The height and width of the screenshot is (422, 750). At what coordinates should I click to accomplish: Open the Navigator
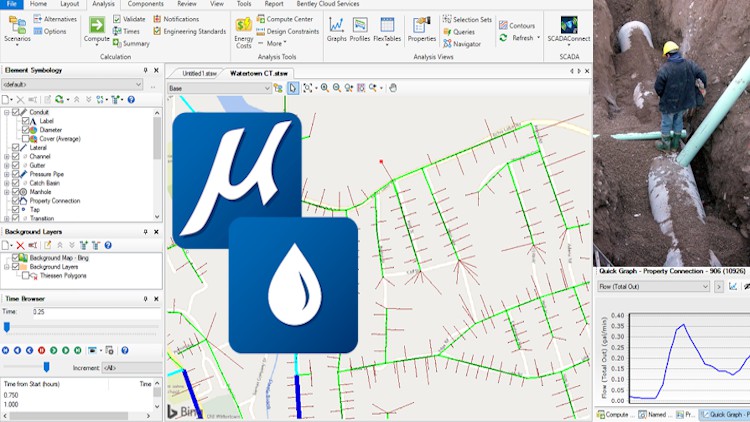click(462, 44)
